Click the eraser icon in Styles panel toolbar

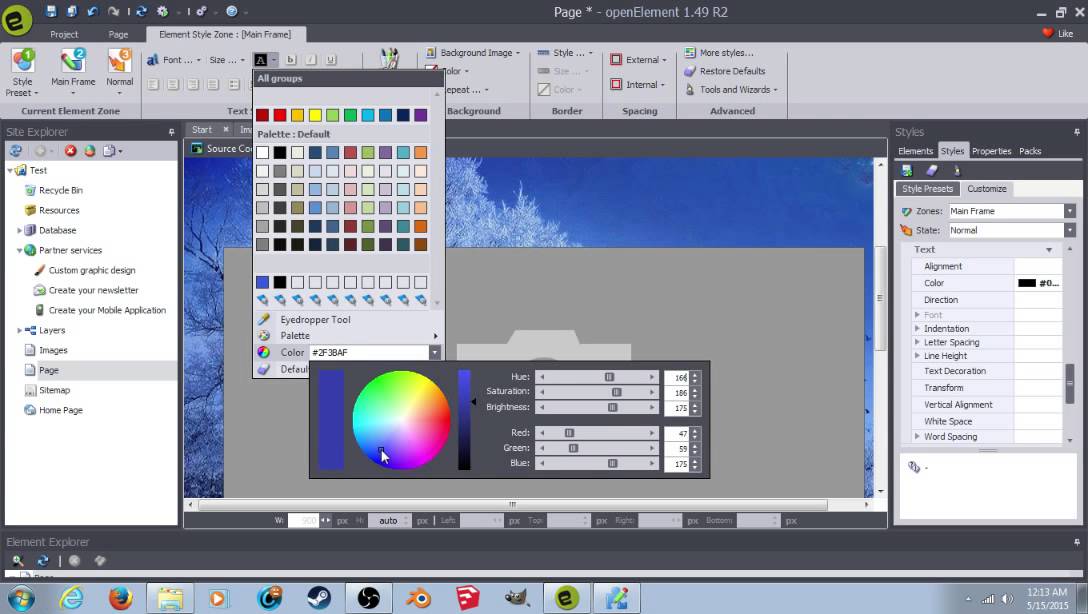[932, 170]
